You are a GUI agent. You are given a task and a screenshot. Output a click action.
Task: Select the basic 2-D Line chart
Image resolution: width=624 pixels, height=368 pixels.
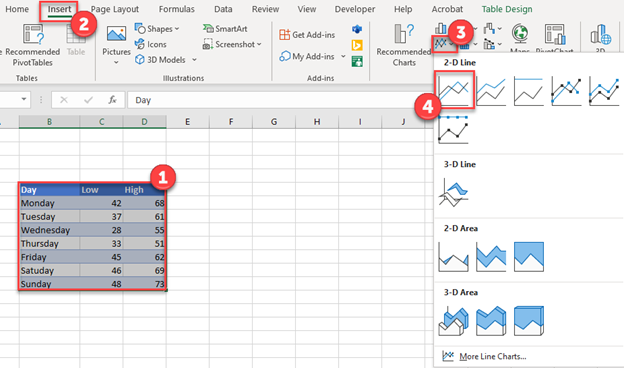[454, 90]
